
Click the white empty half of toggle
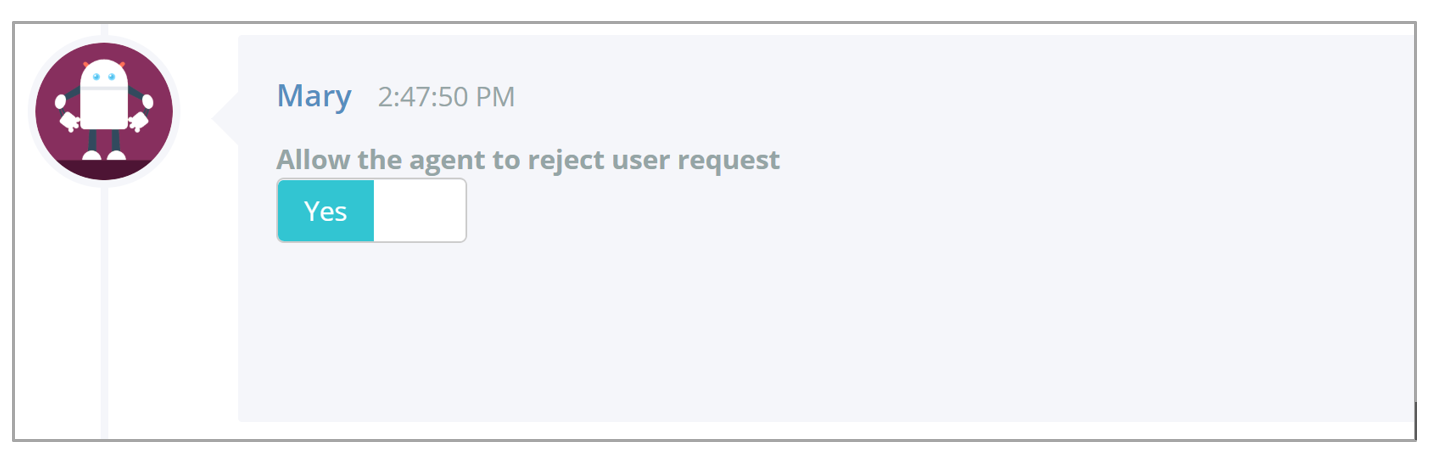click(420, 211)
